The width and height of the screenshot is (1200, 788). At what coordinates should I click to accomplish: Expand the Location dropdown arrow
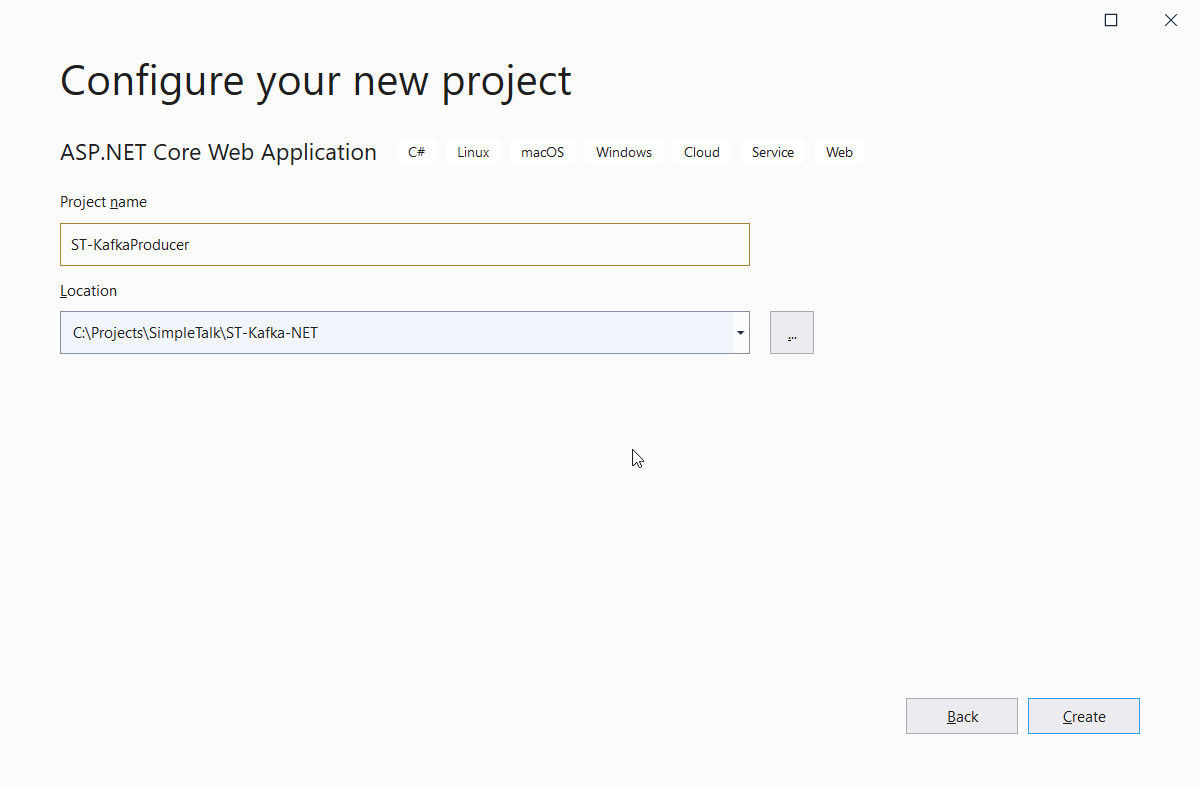(740, 332)
